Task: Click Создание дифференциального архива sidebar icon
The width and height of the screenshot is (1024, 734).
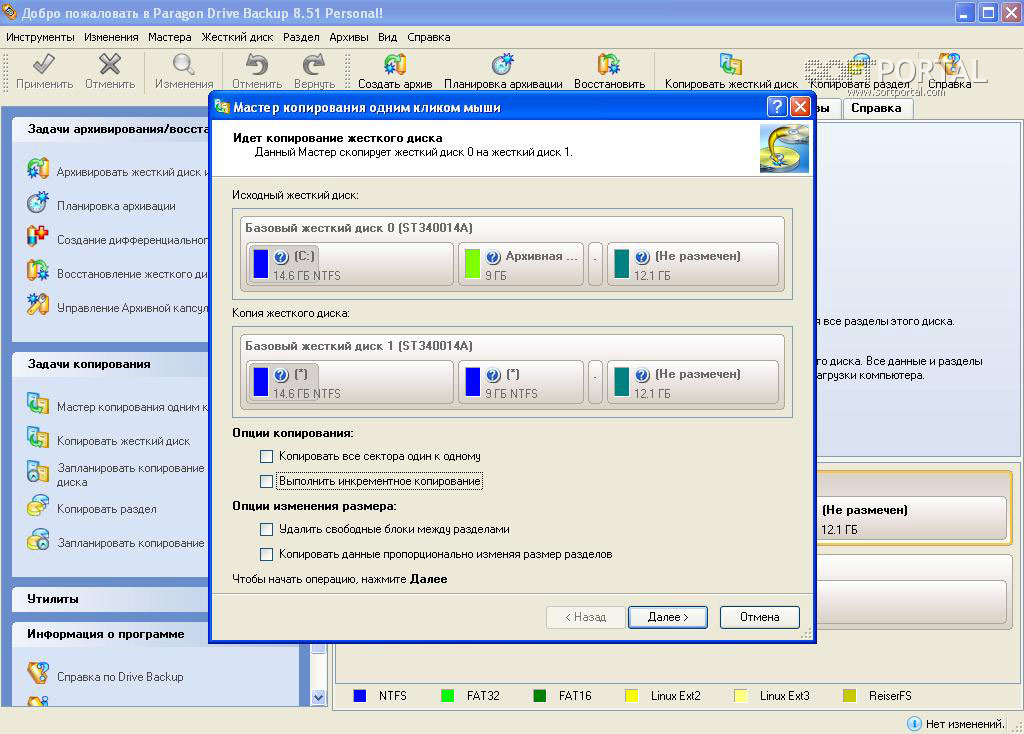Action: click(38, 236)
